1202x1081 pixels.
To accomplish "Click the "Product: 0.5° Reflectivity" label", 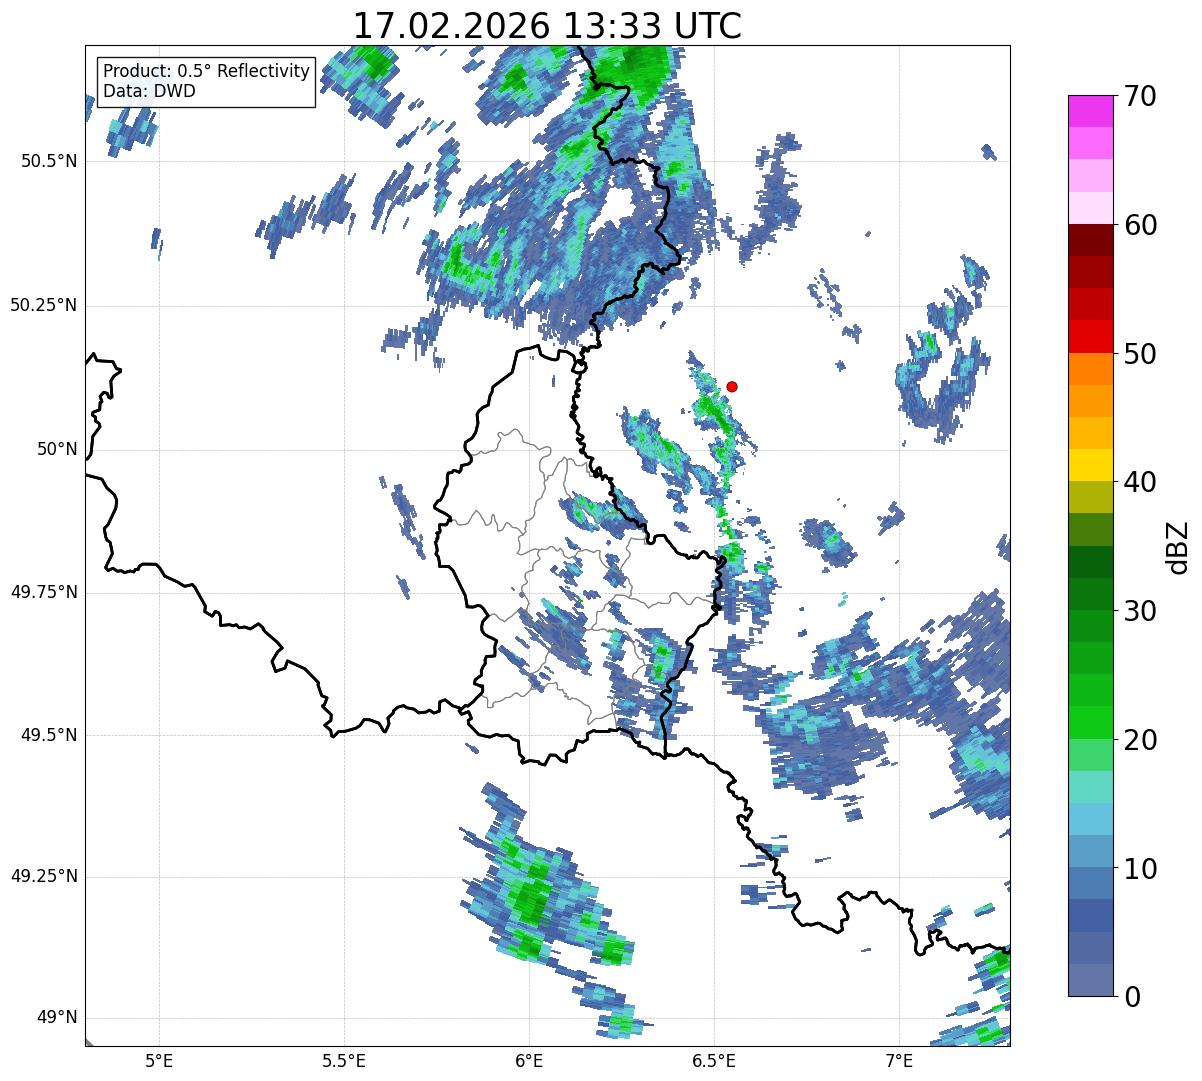I will click(207, 71).
